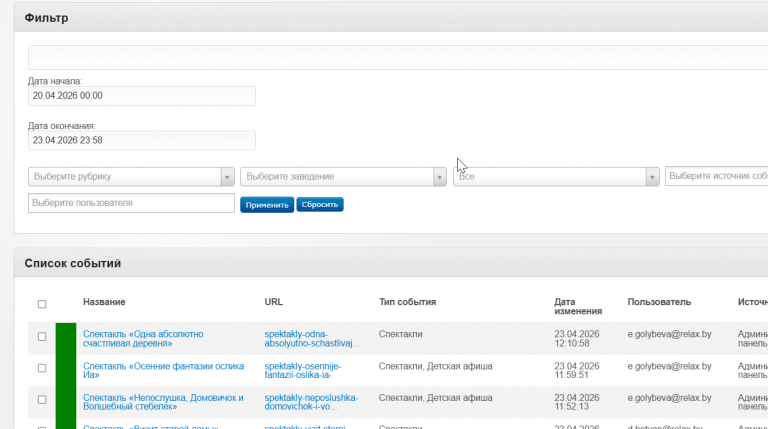Open the Выберите источник события dropdown

point(717,176)
